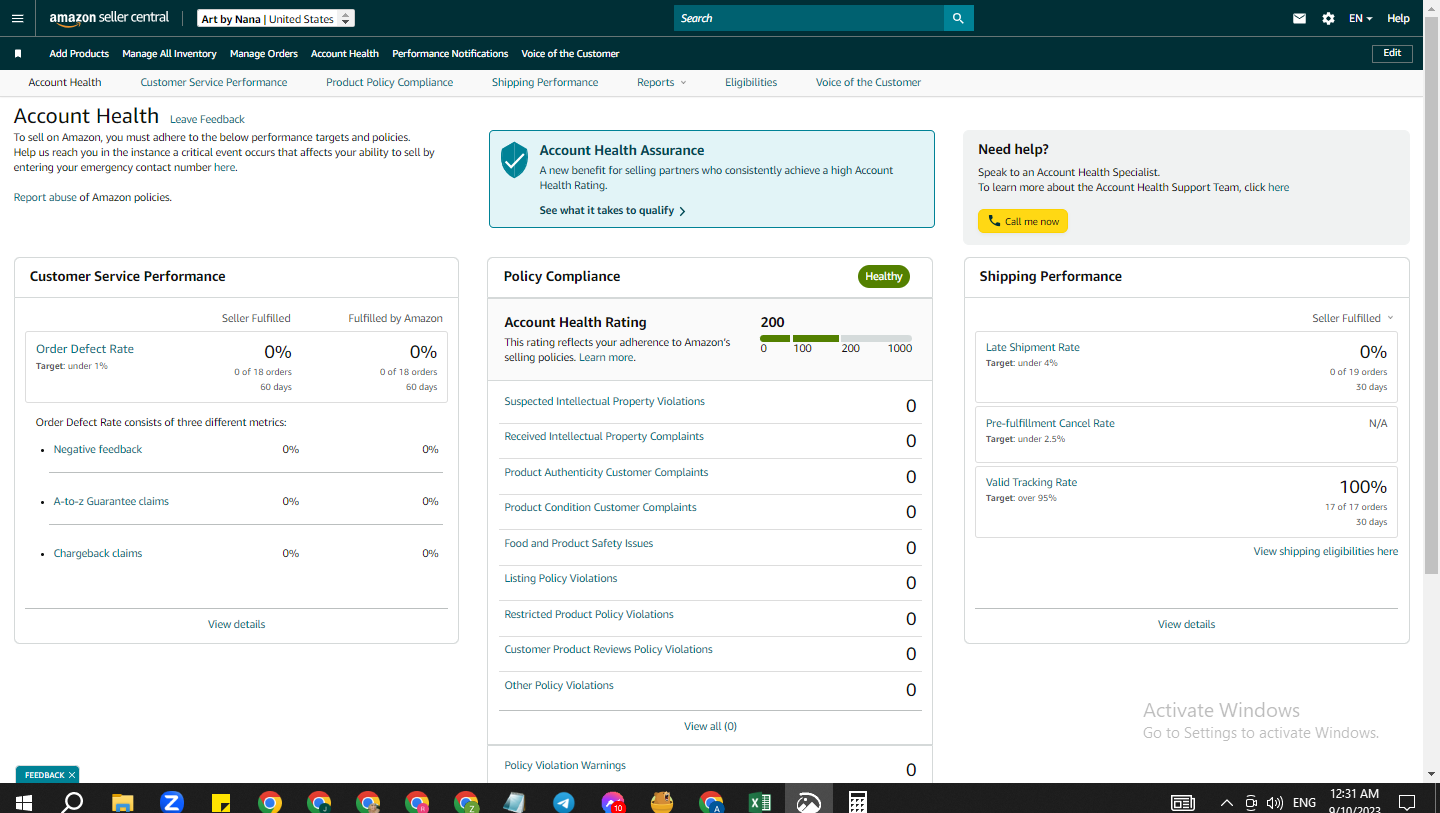Open File Explorer from the taskbar
Screen dimensions: 1440x813
click(x=122, y=802)
